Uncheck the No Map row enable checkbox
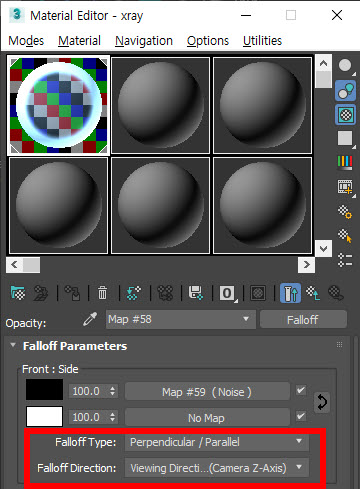Image resolution: width=360 pixels, height=489 pixels. [x=301, y=416]
